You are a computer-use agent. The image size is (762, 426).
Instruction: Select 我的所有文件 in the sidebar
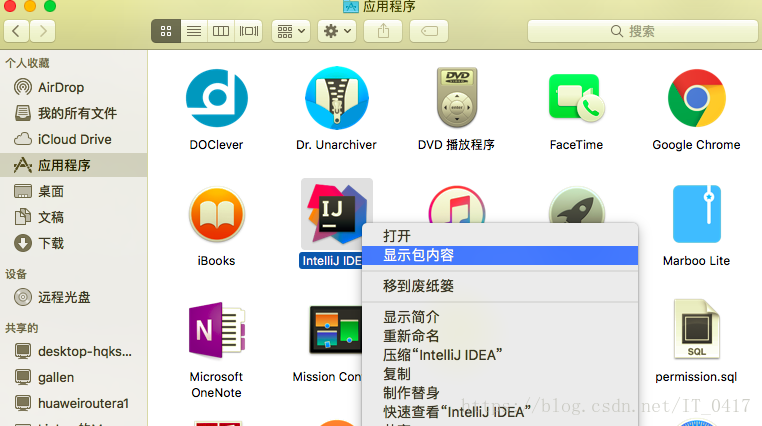coord(73,113)
